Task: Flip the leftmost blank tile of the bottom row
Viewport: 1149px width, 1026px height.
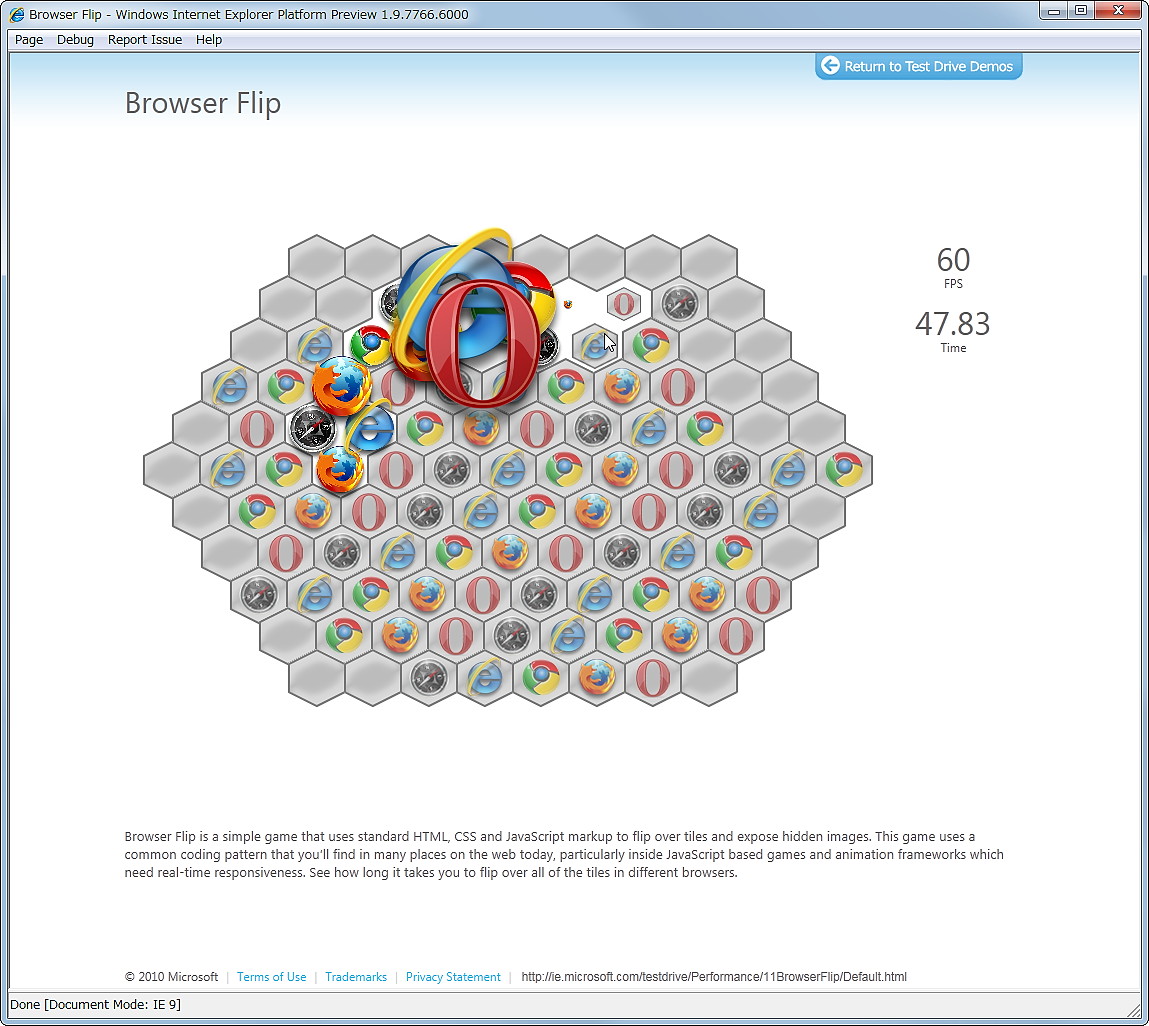Action: (317, 677)
